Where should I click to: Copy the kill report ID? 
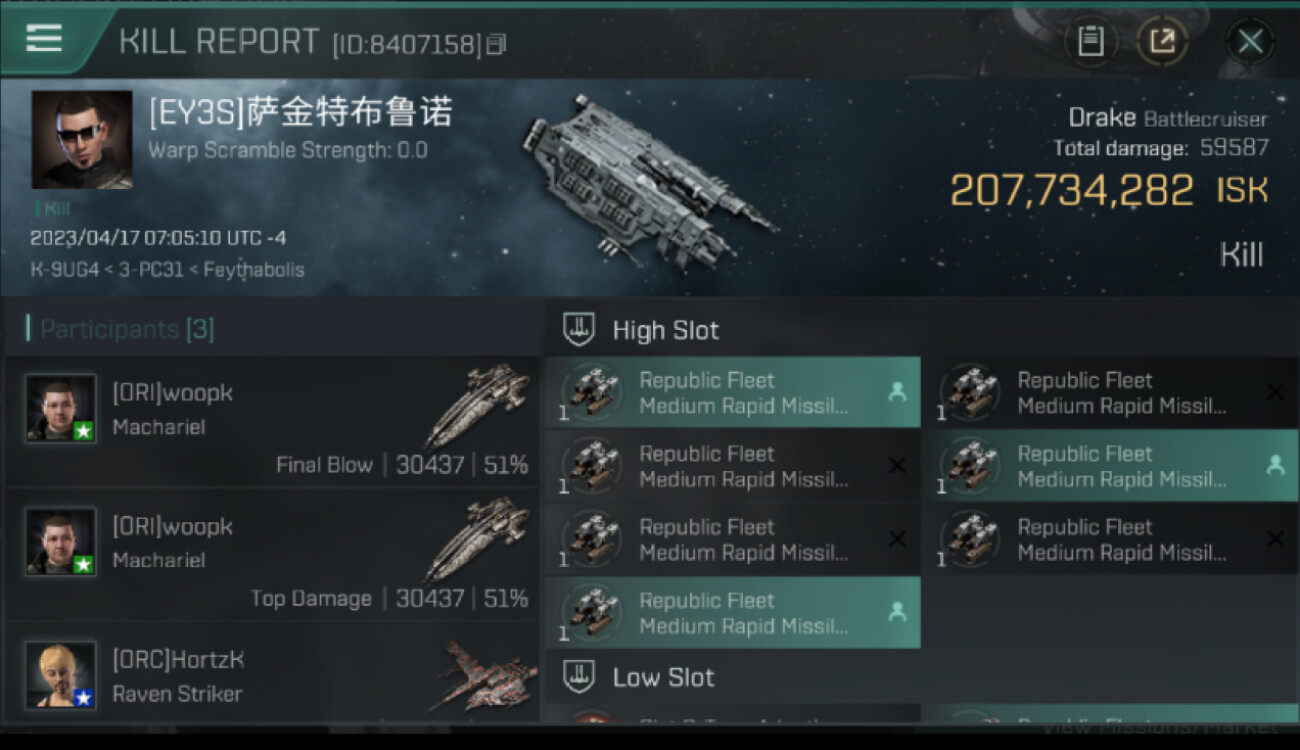(x=497, y=44)
